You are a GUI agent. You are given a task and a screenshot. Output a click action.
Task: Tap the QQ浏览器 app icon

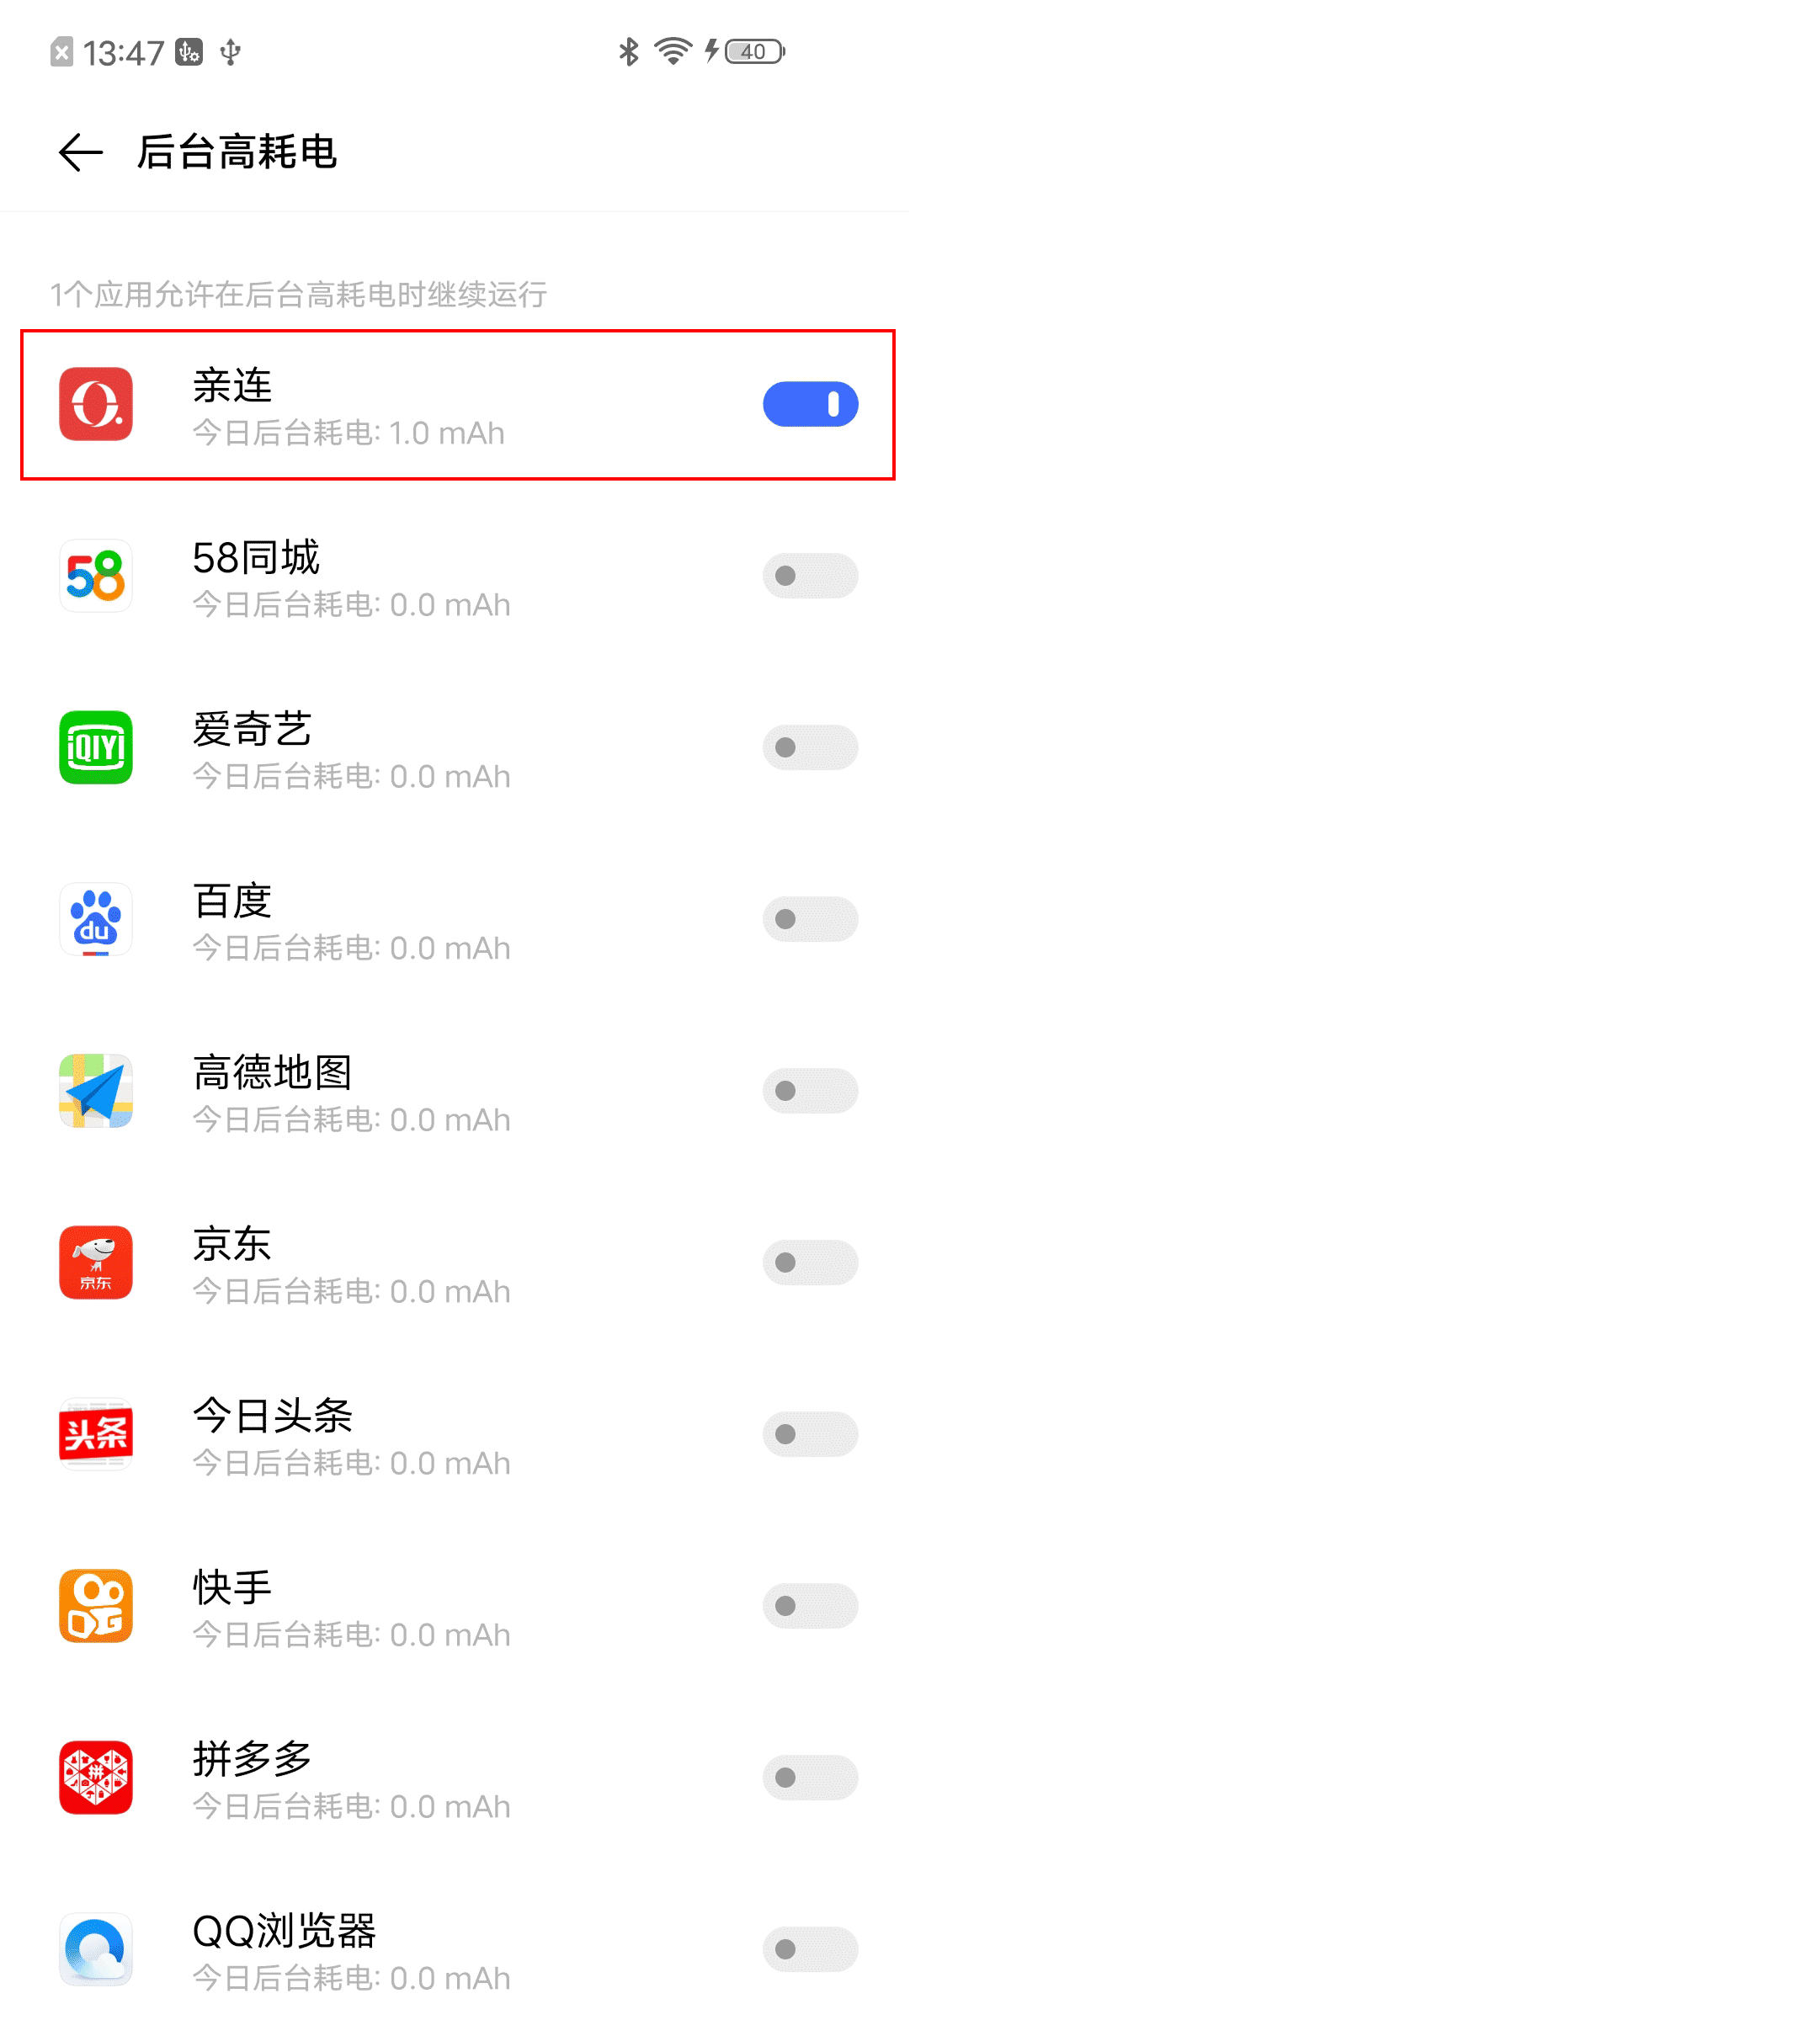click(x=96, y=1949)
